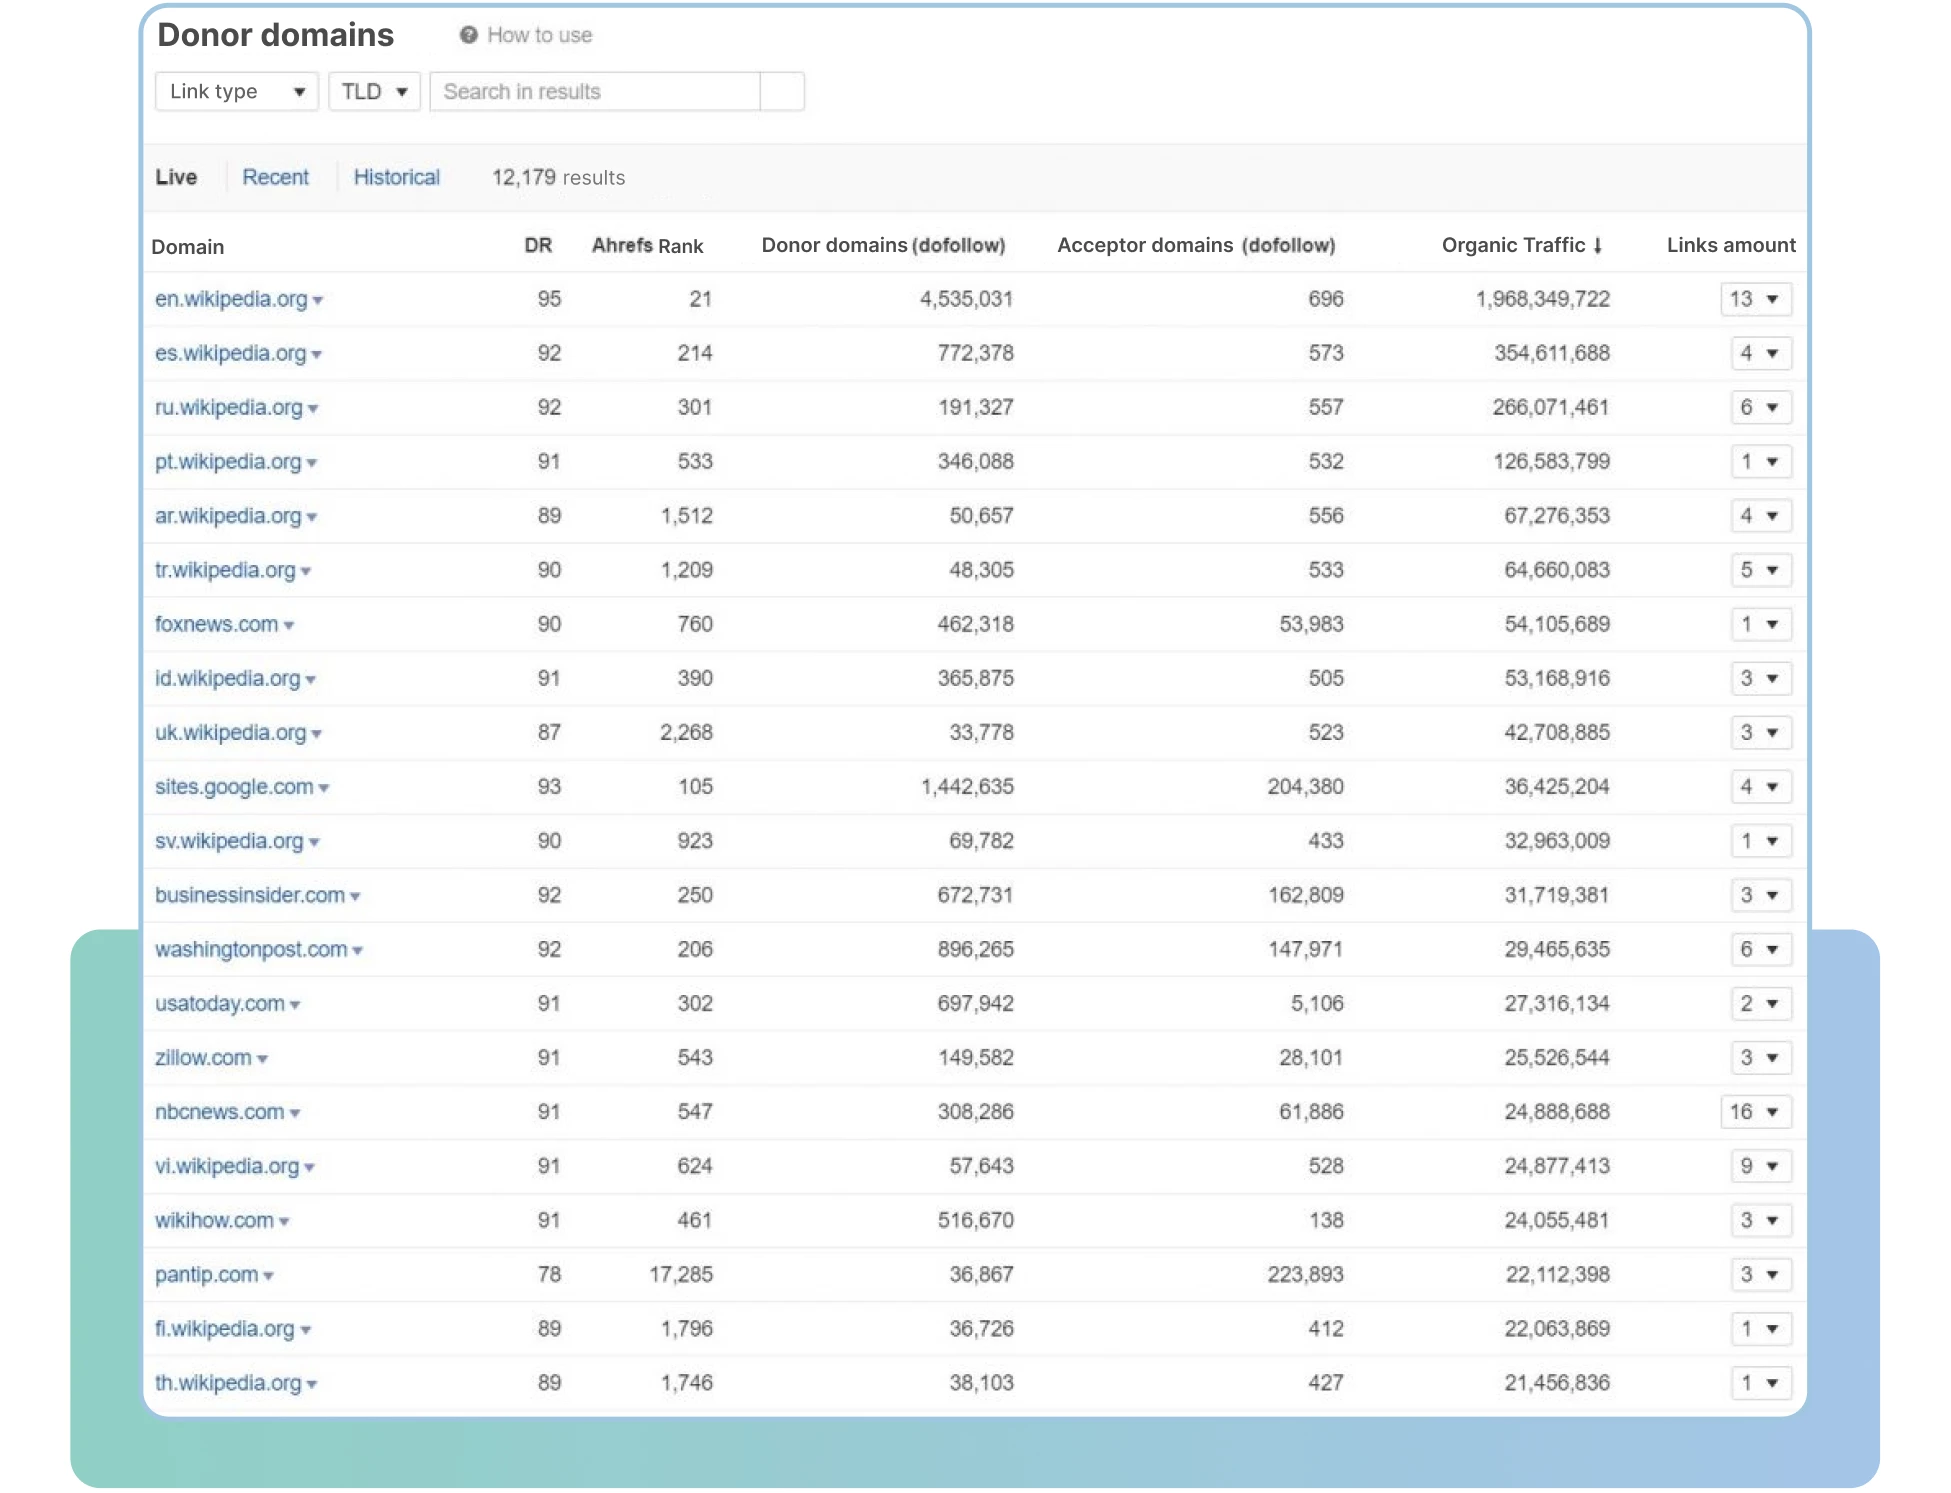Image resolution: width=1951 pixels, height=1493 pixels.
Task: Switch to the Historical tab
Action: [397, 177]
